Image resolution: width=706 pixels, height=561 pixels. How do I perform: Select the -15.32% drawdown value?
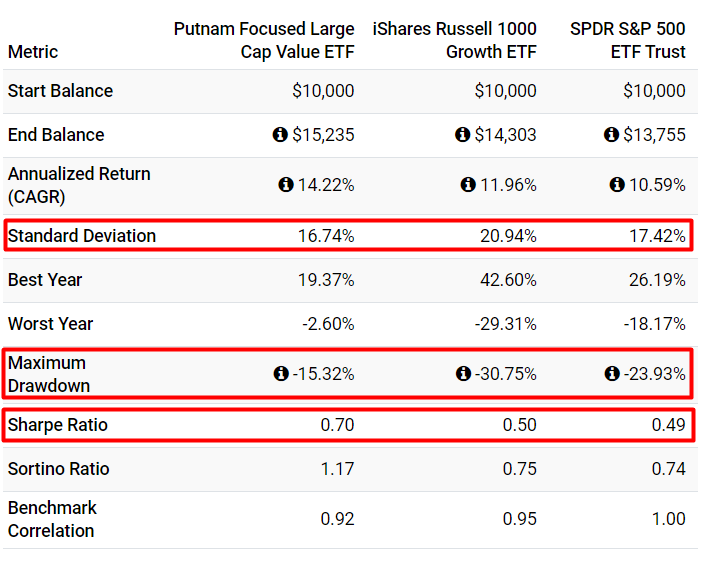pyautogui.click(x=324, y=374)
